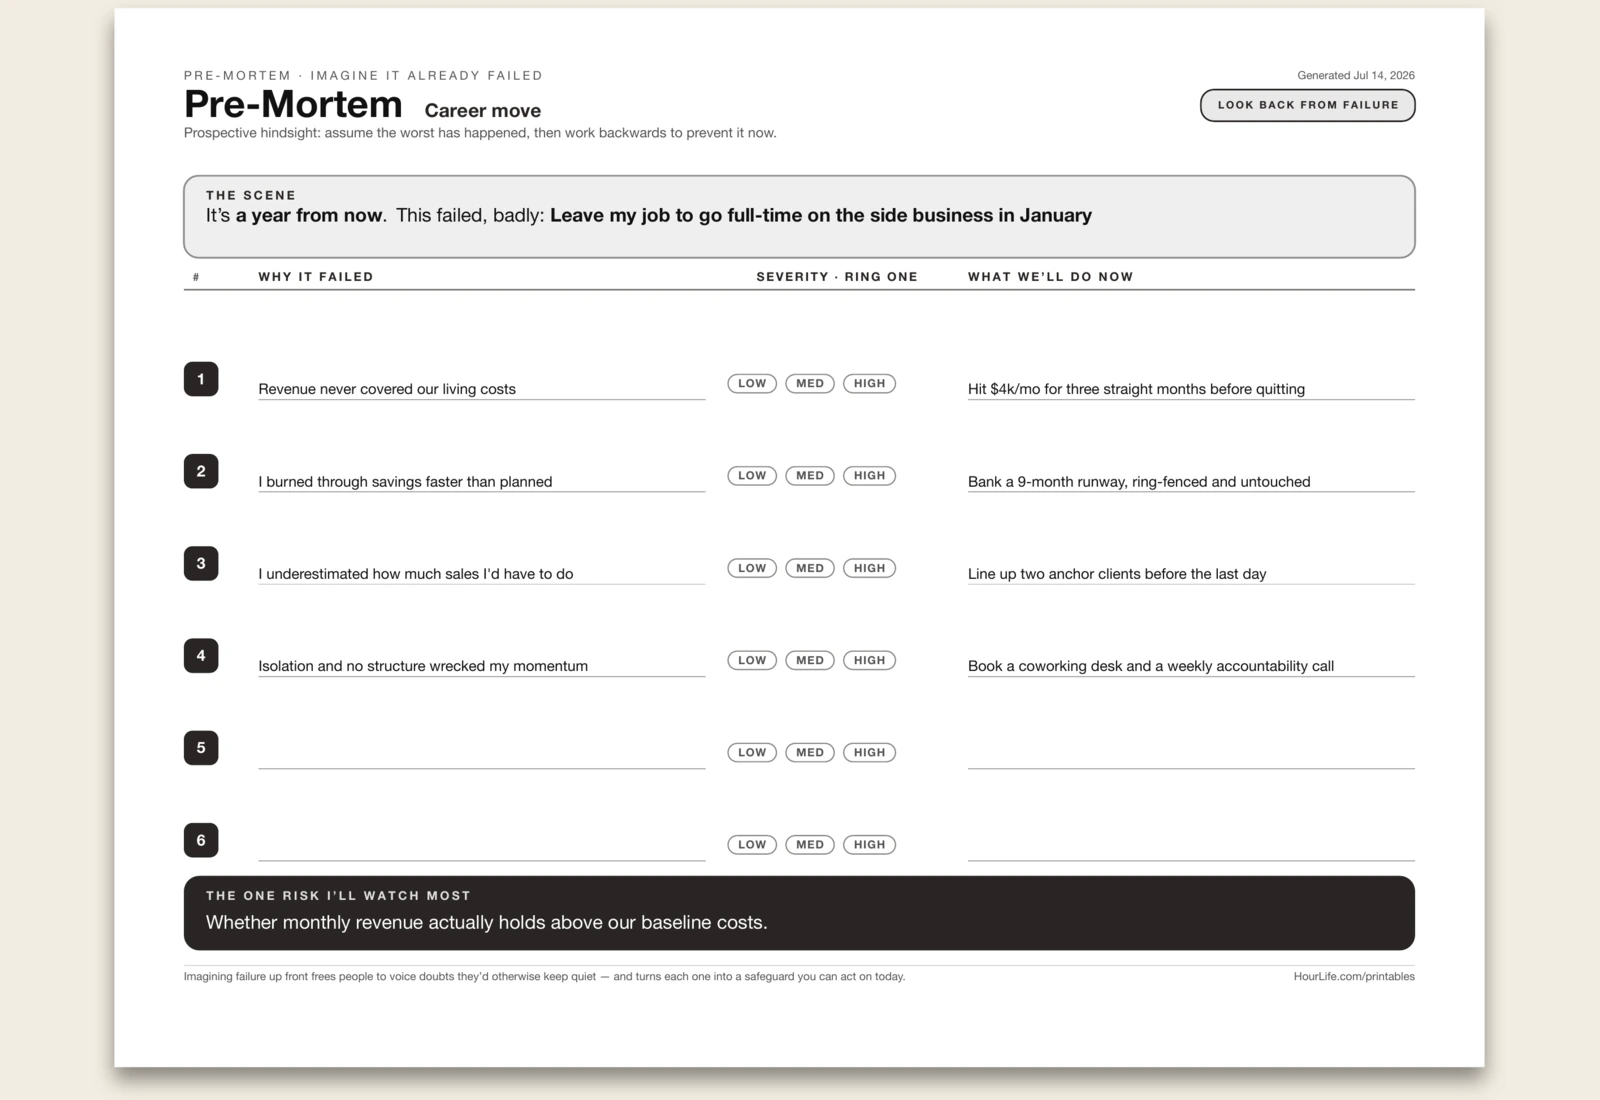Screen dimensions: 1600x1100
Task: Click 'Whether monthly revenue actually holds' risk text
Action: [487, 923]
